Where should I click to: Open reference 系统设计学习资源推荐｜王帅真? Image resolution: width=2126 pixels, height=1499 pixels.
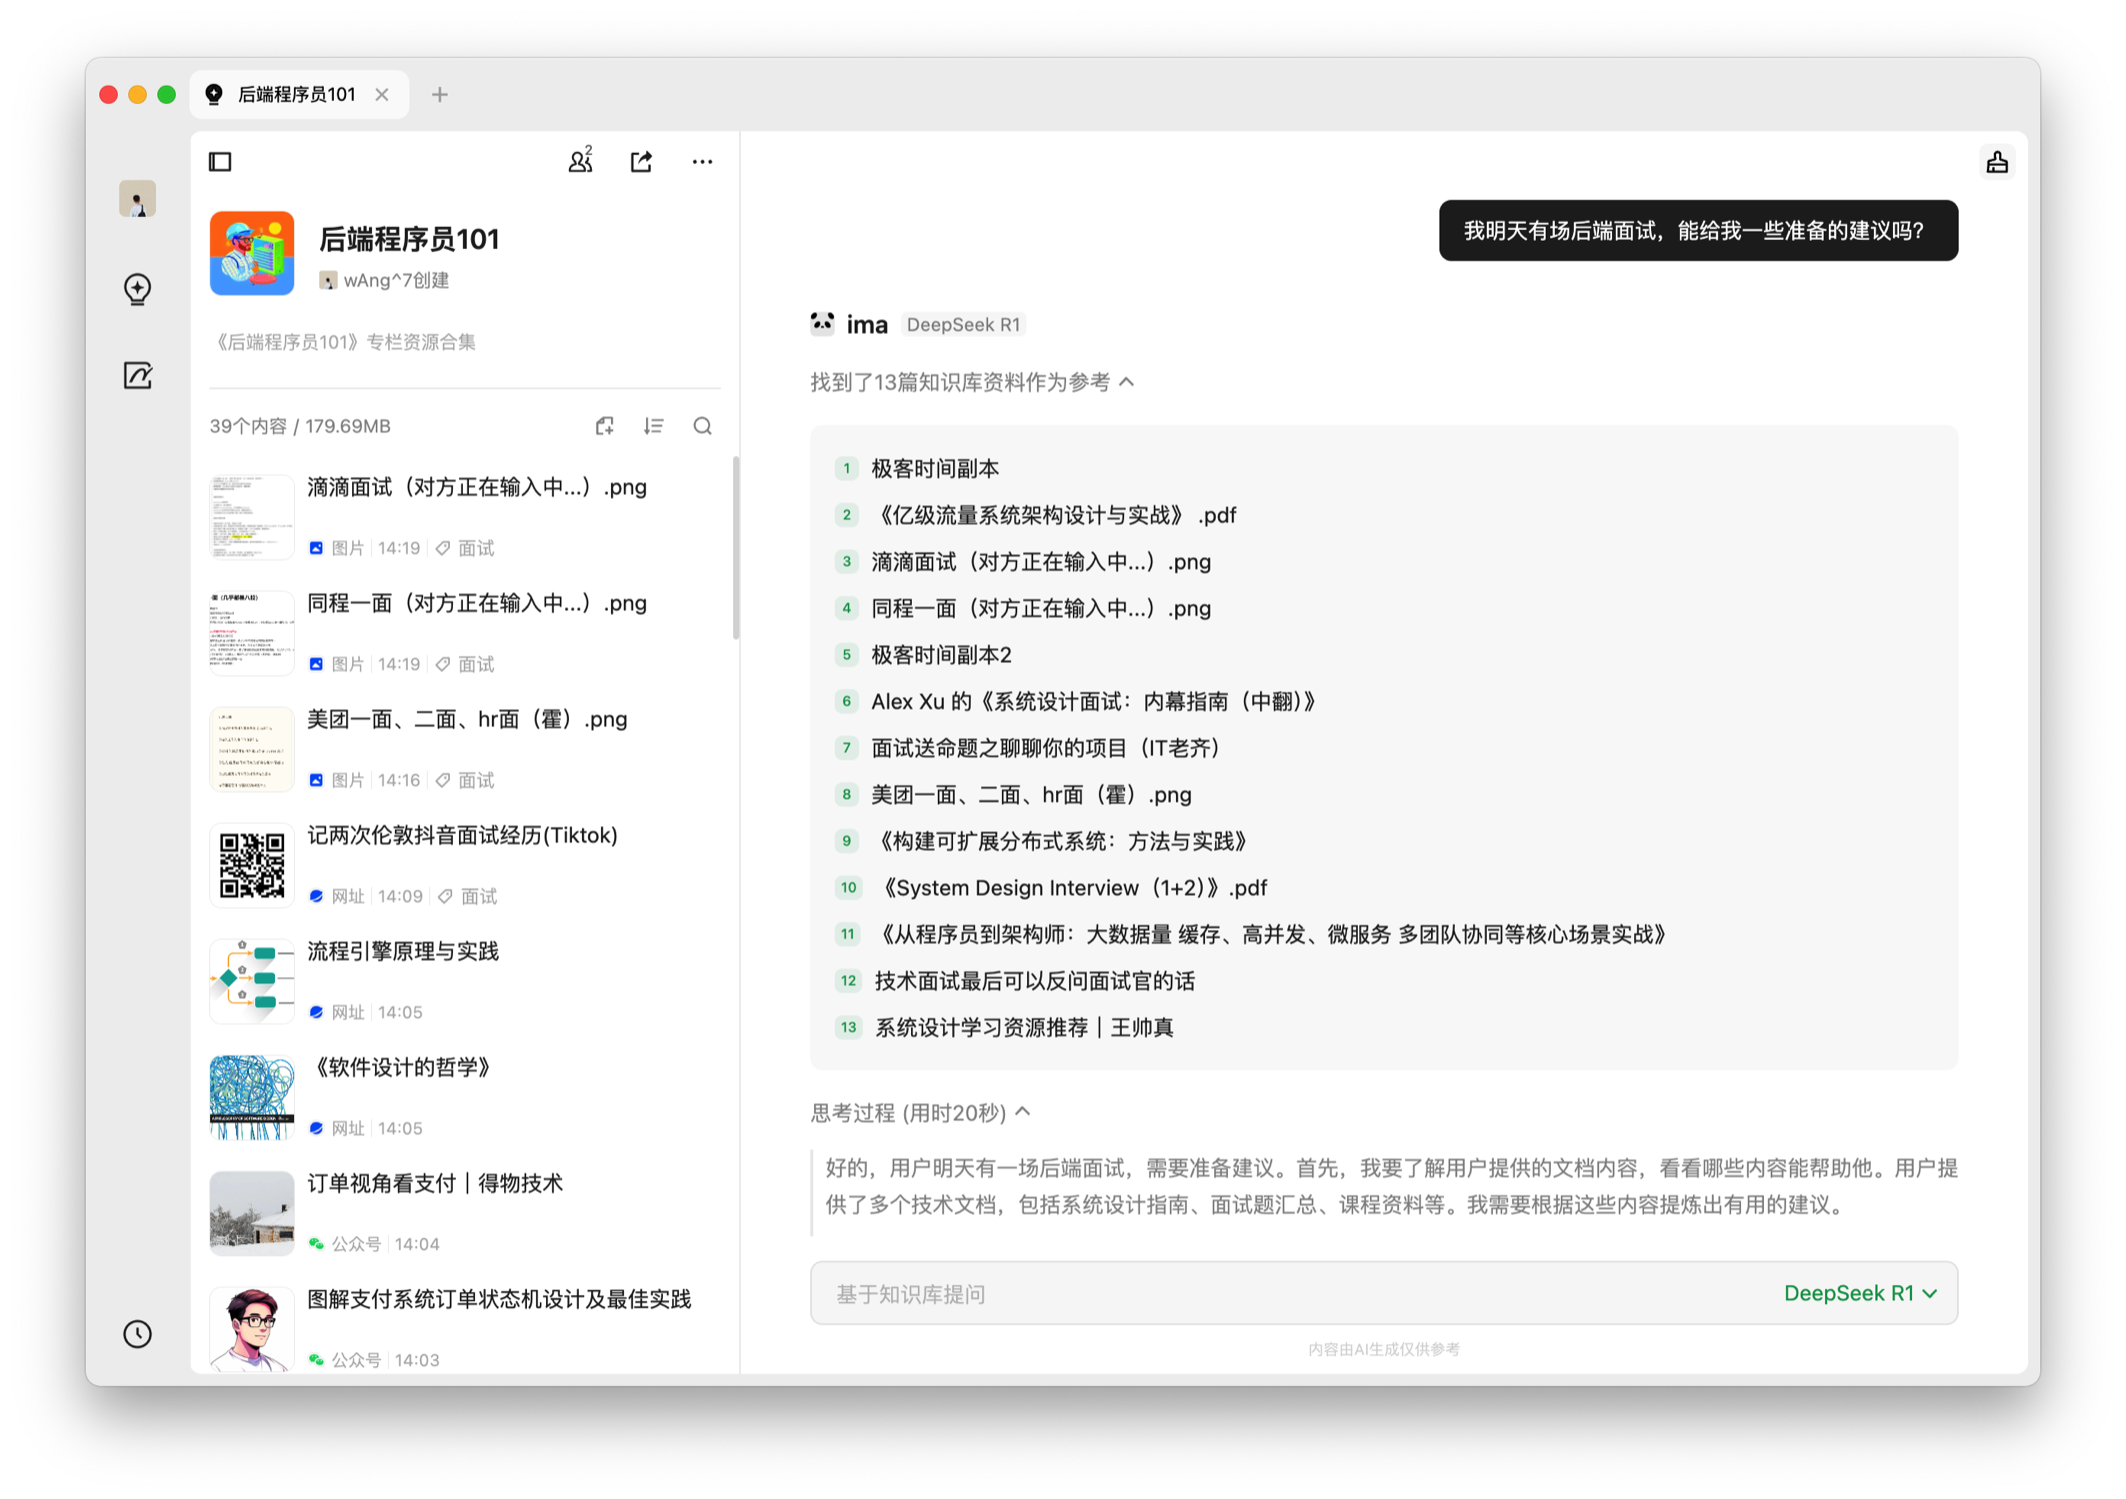click(1023, 1027)
